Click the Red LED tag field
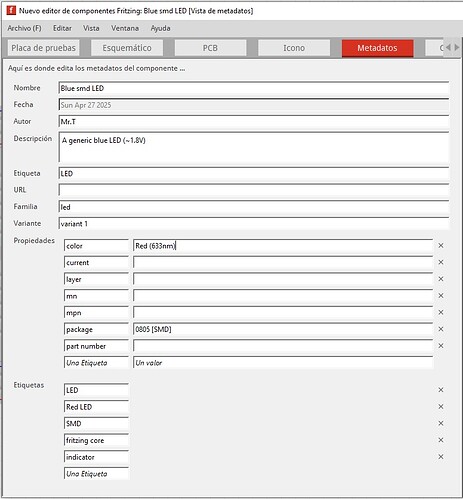 click(x=96, y=407)
